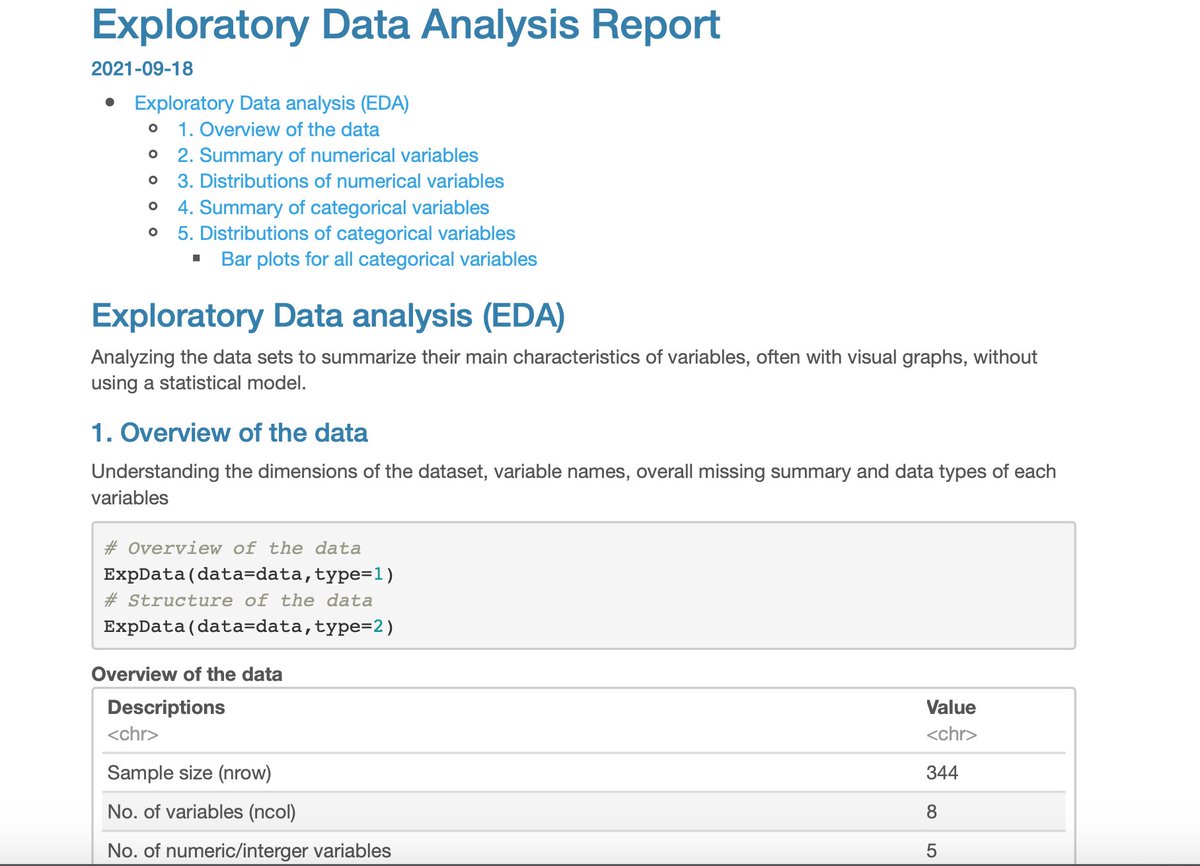Click the 'Overview of the data' table caption
Viewport: 1200px width, 866px height.
[x=187, y=674]
